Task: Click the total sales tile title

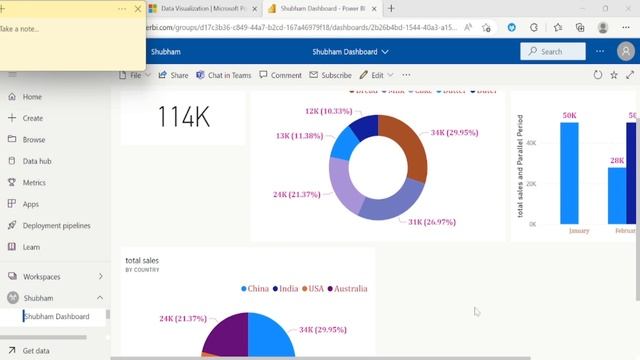Action: [142, 260]
